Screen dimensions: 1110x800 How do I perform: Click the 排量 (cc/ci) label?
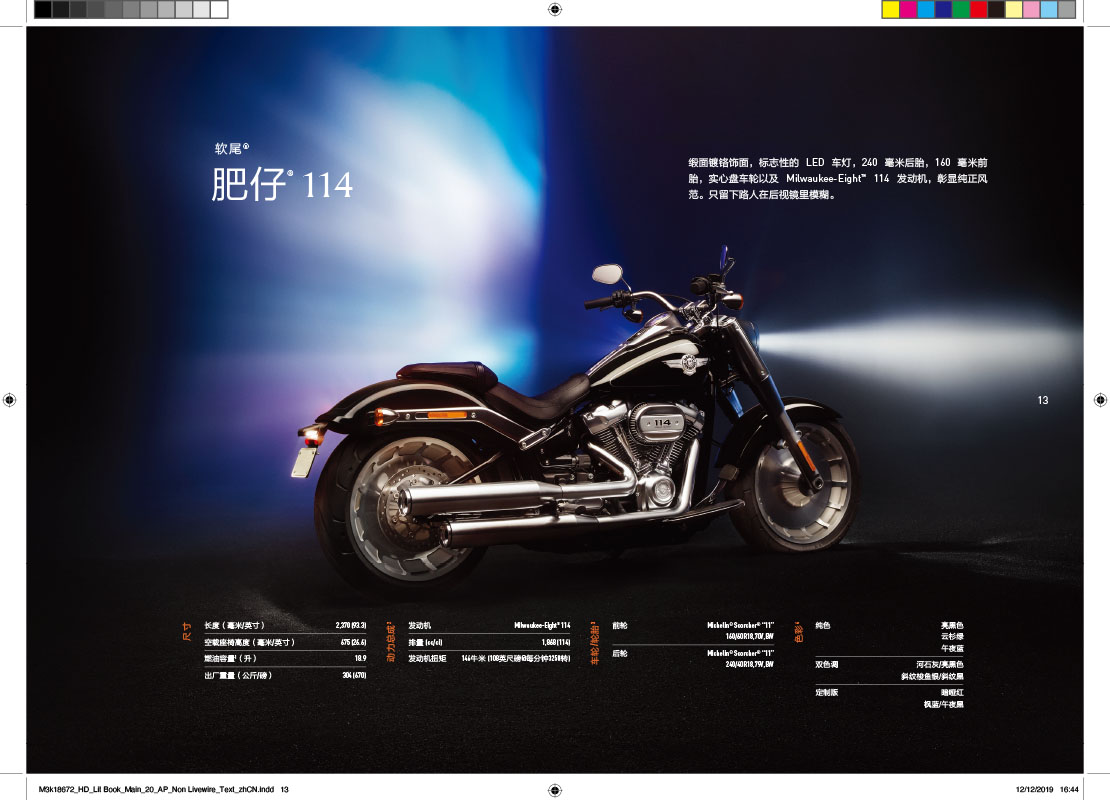click(x=425, y=643)
